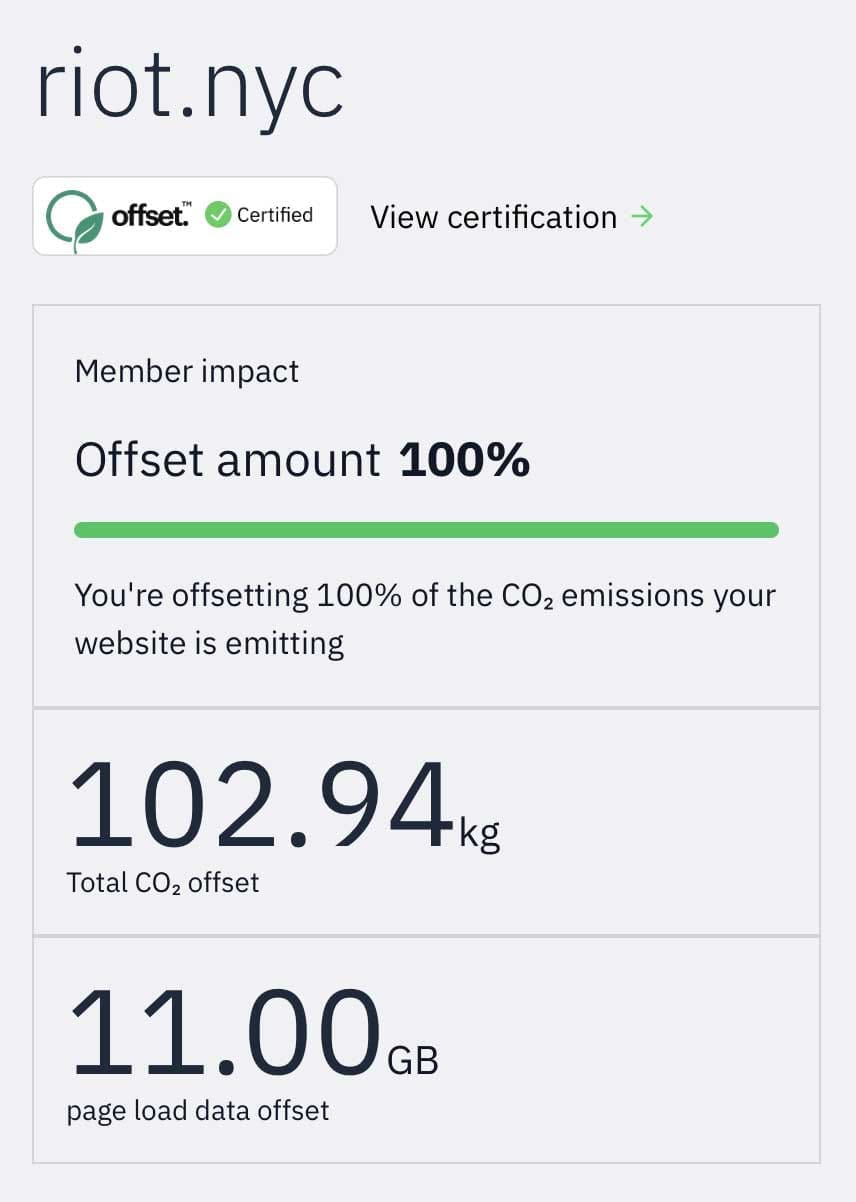Click the 102.94 kg CO₂ figure
This screenshot has height=1202, width=856.
pos(258,807)
